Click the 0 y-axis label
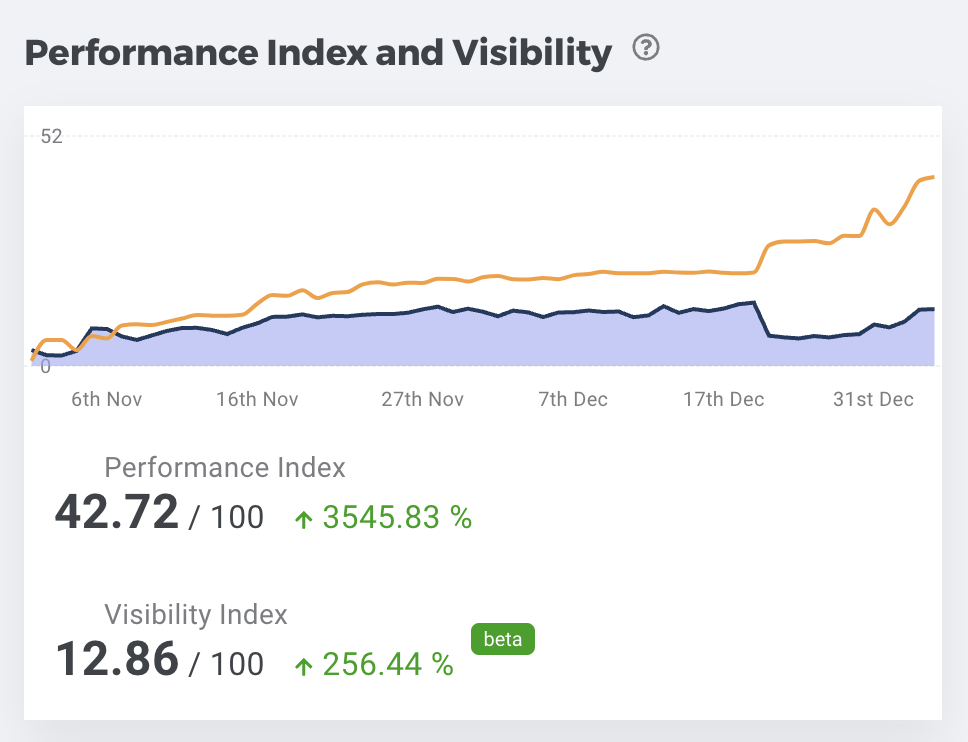This screenshot has height=742, width=968. pos(45,367)
